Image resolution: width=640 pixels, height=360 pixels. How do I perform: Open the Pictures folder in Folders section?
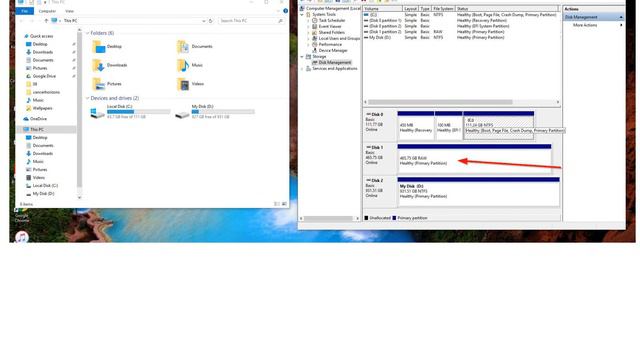point(107,84)
